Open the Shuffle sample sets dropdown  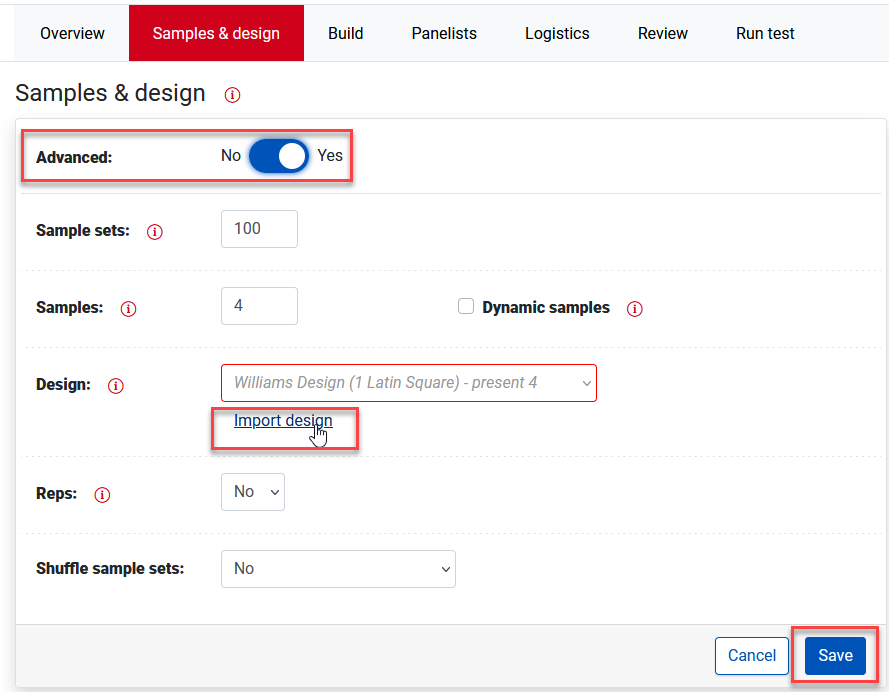(x=338, y=569)
